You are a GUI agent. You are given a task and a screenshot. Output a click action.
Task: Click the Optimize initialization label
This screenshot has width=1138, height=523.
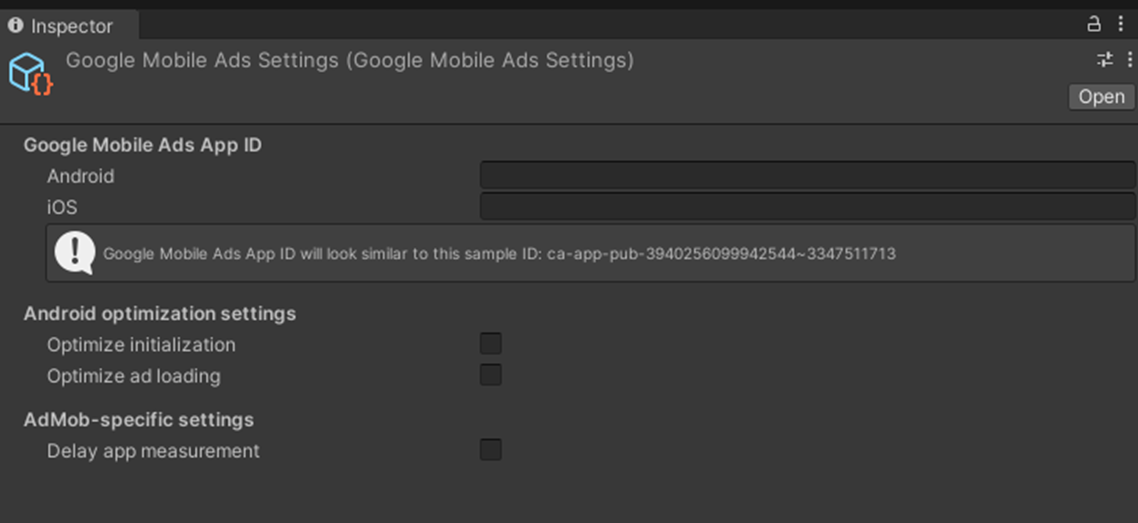pos(142,345)
